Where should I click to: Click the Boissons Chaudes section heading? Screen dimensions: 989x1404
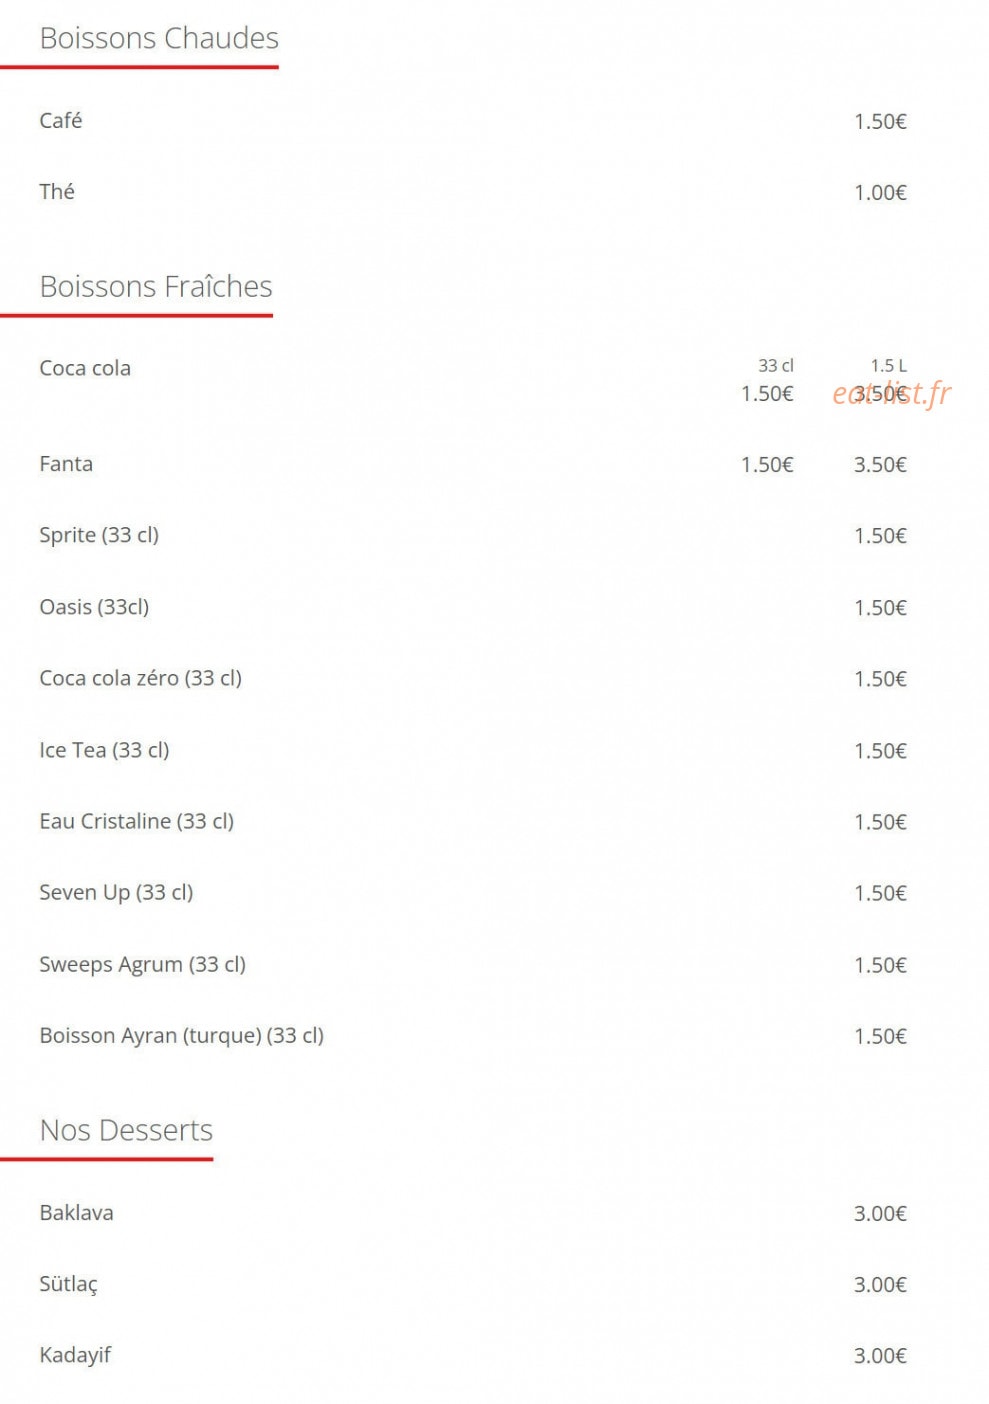click(159, 38)
